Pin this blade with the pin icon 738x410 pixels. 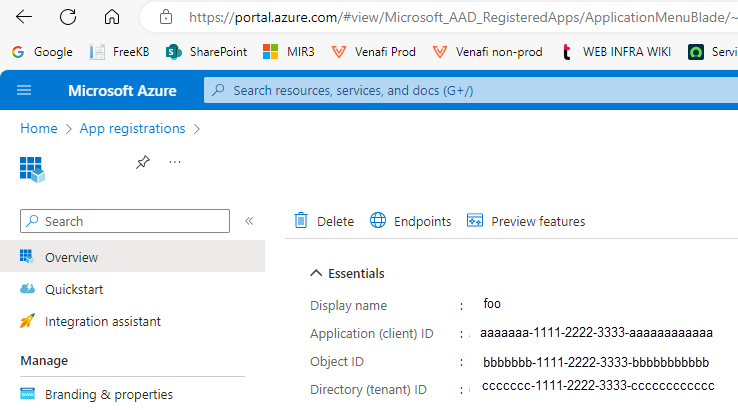[x=143, y=162]
